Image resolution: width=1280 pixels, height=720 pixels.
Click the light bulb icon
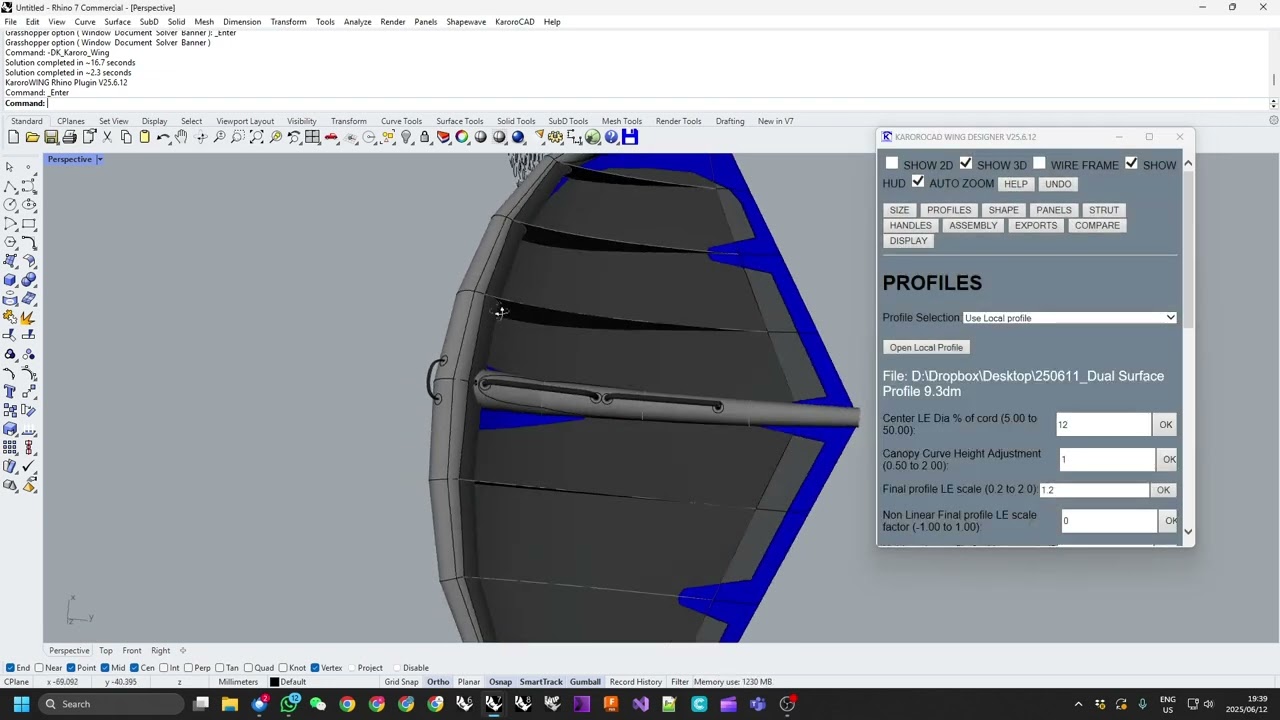tap(406, 137)
